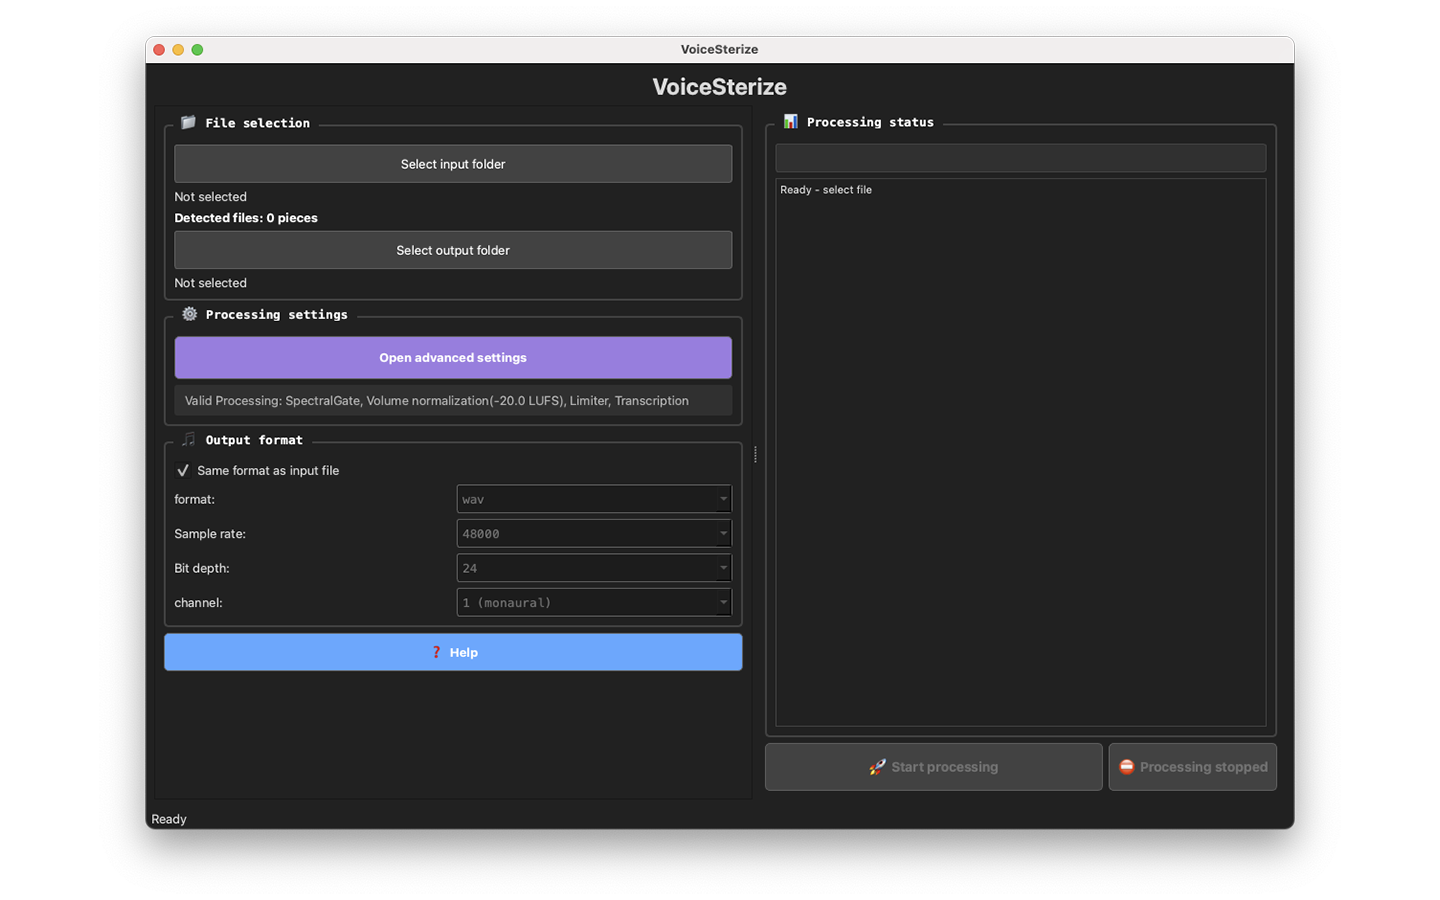Click the music note icon beside Output format
This screenshot has width=1440, height=900.
point(187,439)
